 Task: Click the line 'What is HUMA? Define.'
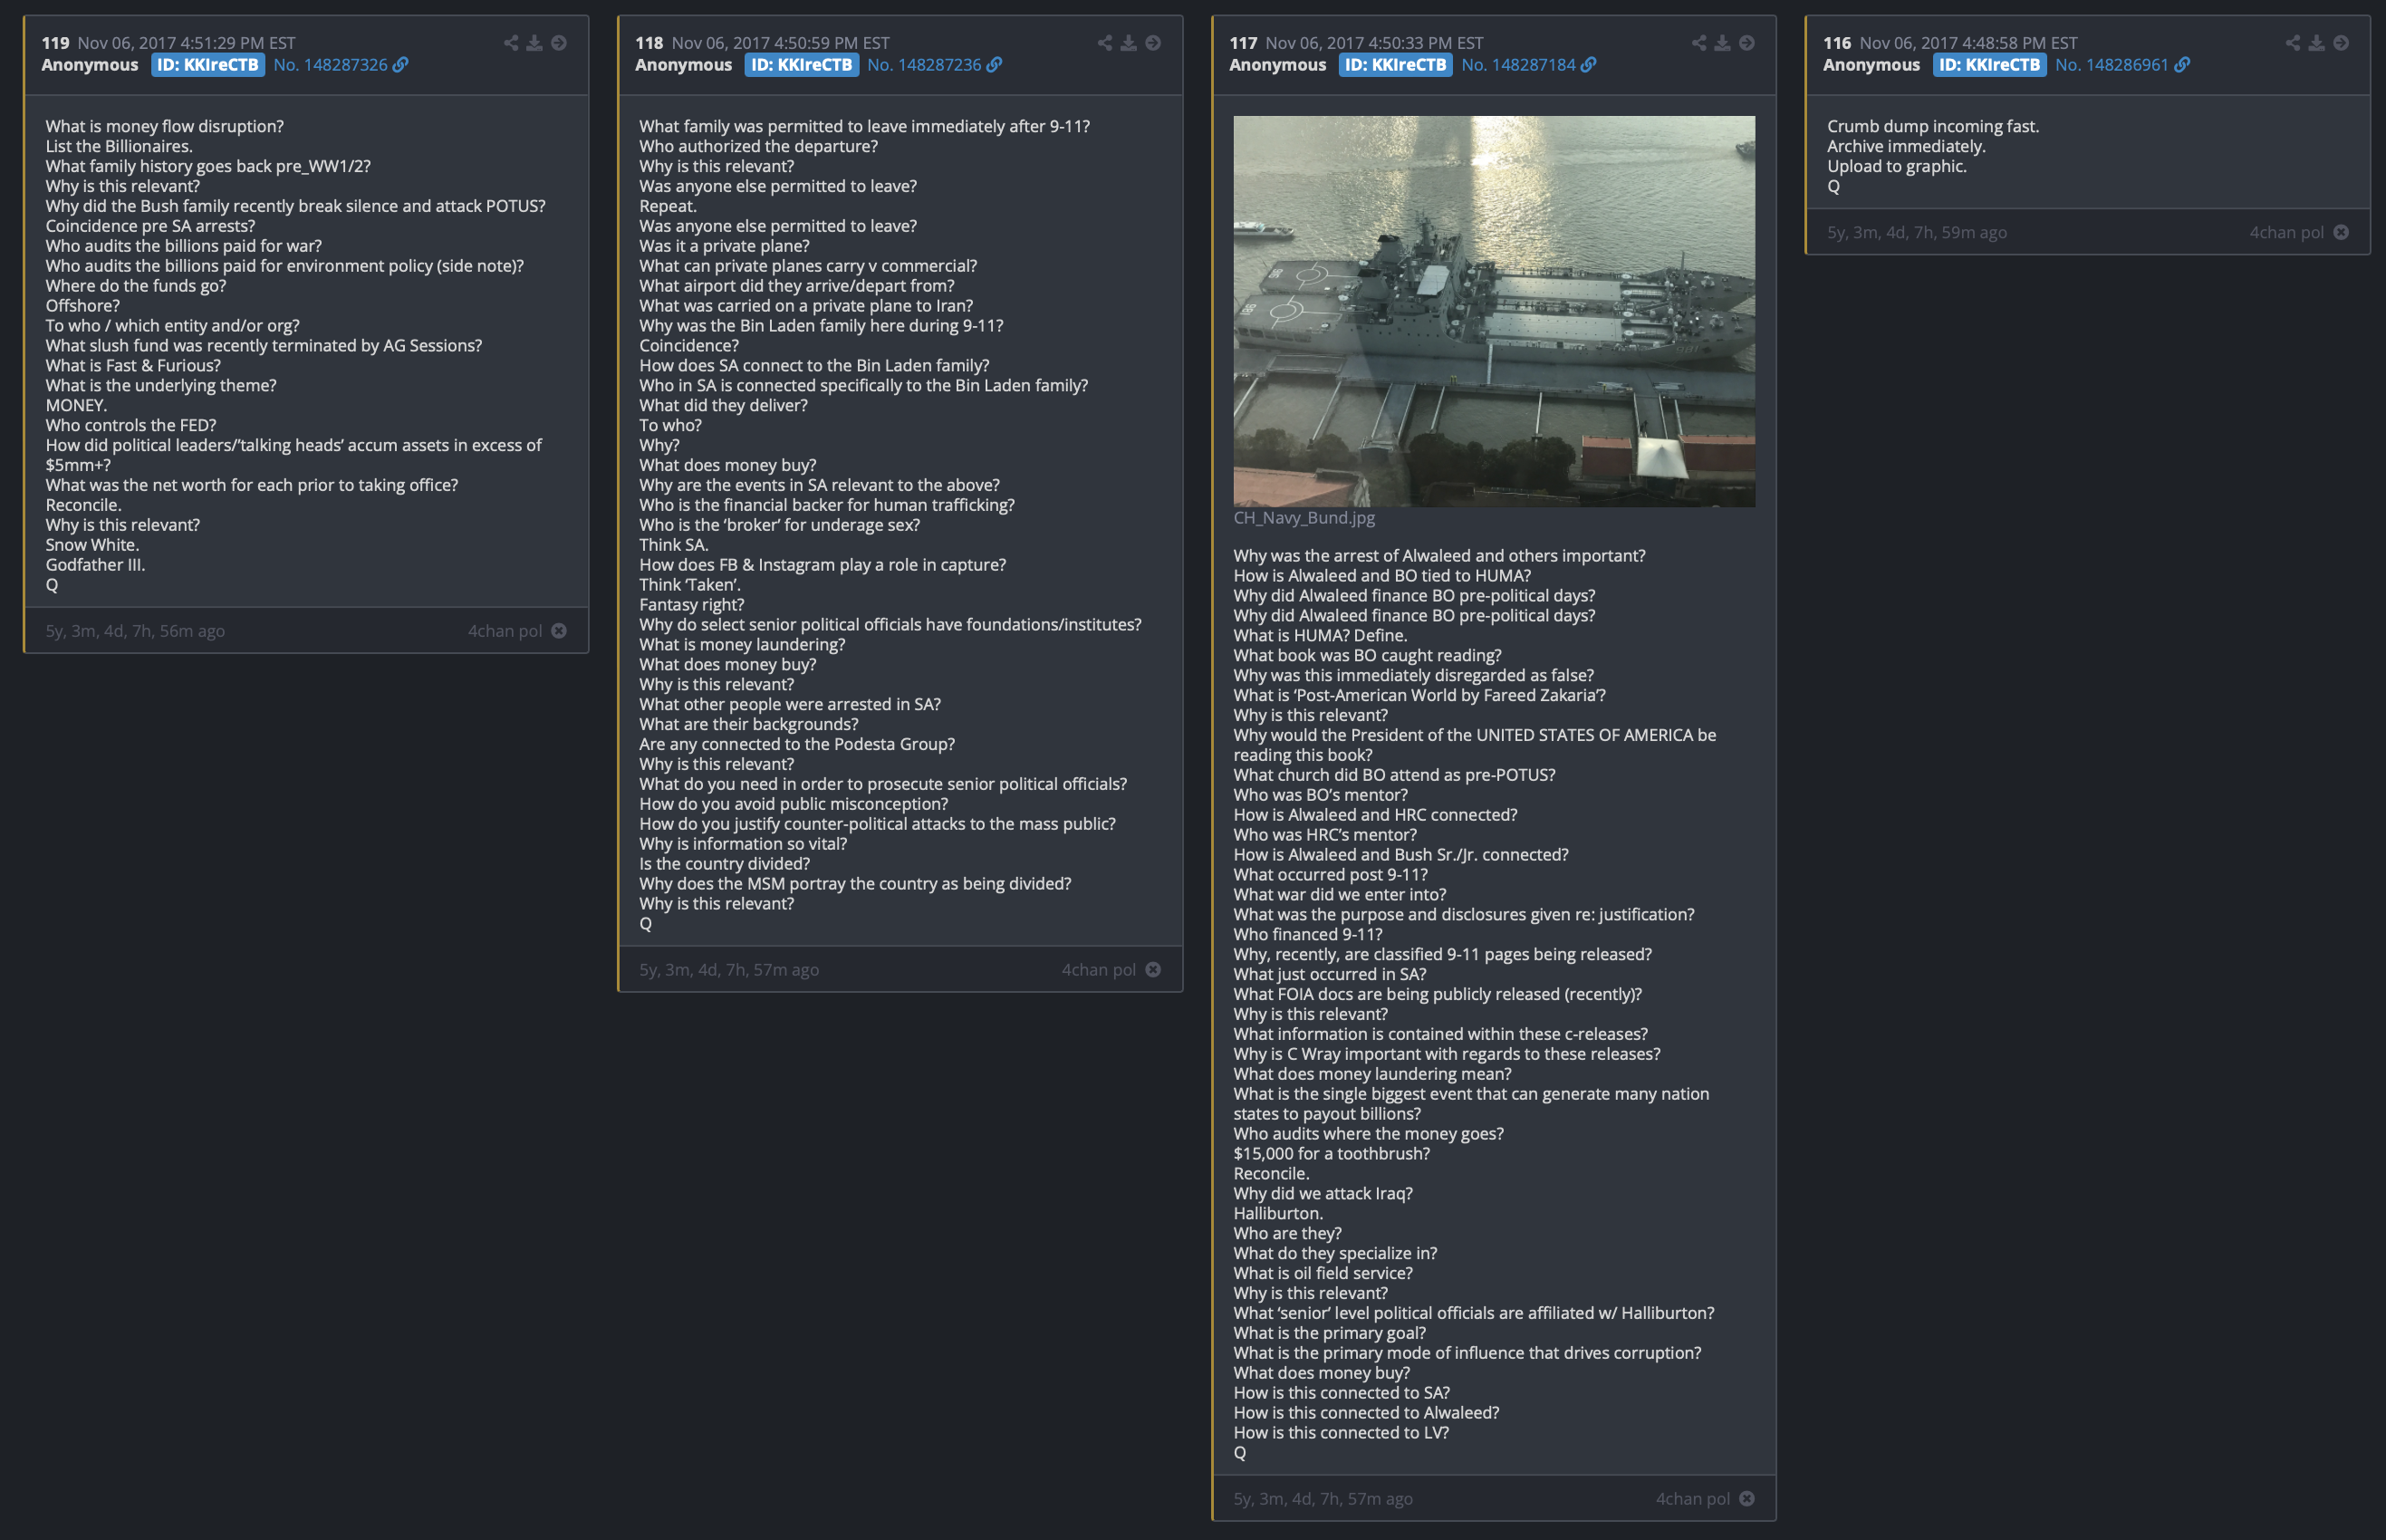[x=1320, y=636]
